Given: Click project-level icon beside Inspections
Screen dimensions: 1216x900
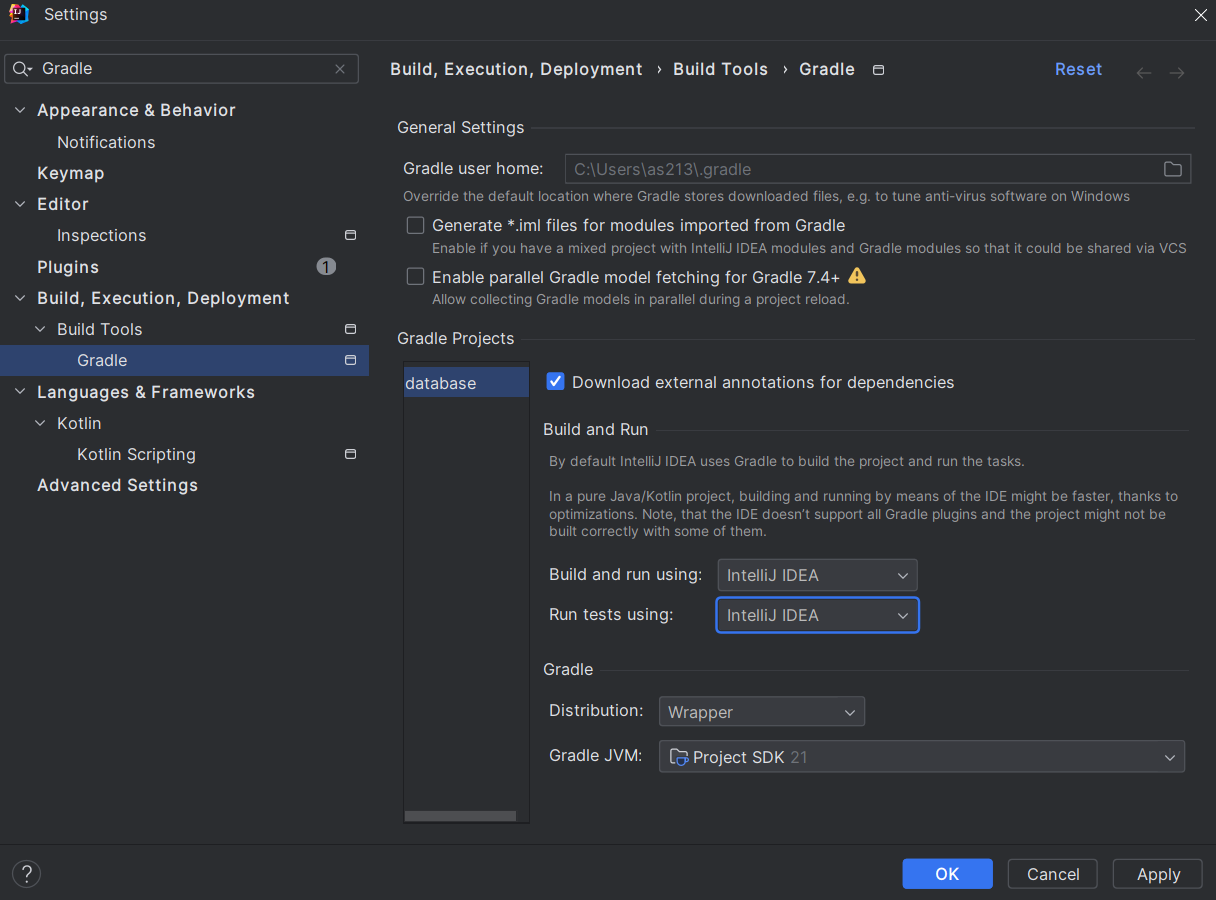Looking at the screenshot, I should point(350,235).
